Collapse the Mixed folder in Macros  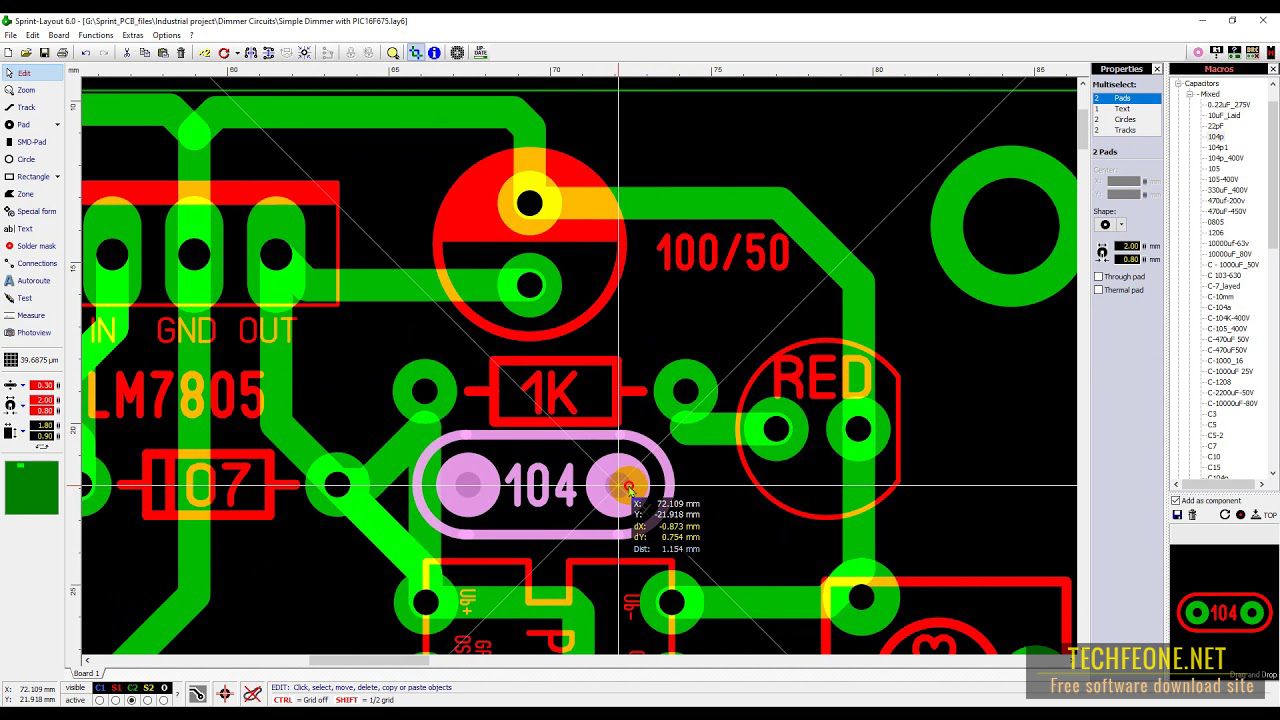click(1191, 94)
